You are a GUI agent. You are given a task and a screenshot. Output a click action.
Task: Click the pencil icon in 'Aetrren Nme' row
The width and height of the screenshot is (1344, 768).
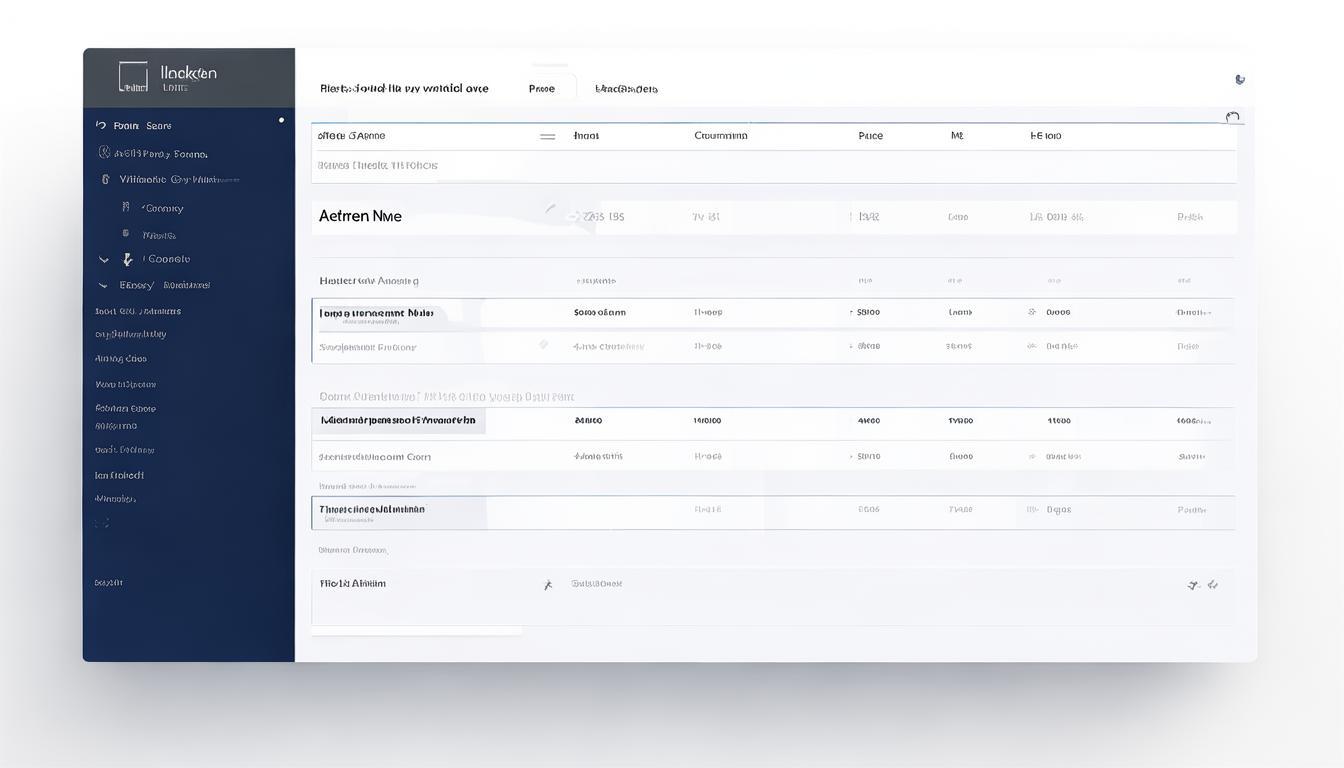point(550,209)
